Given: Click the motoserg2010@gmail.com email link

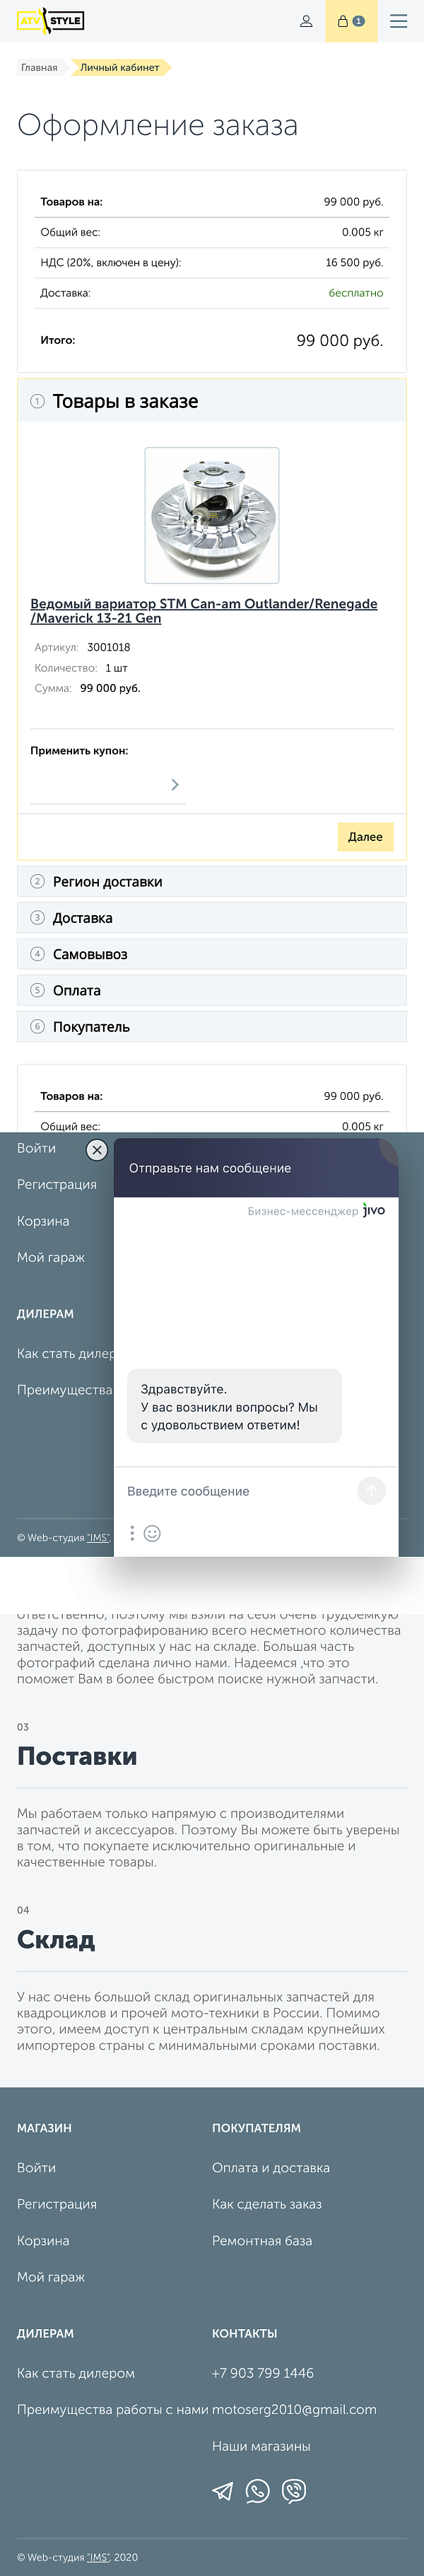Looking at the screenshot, I should 294,2410.
